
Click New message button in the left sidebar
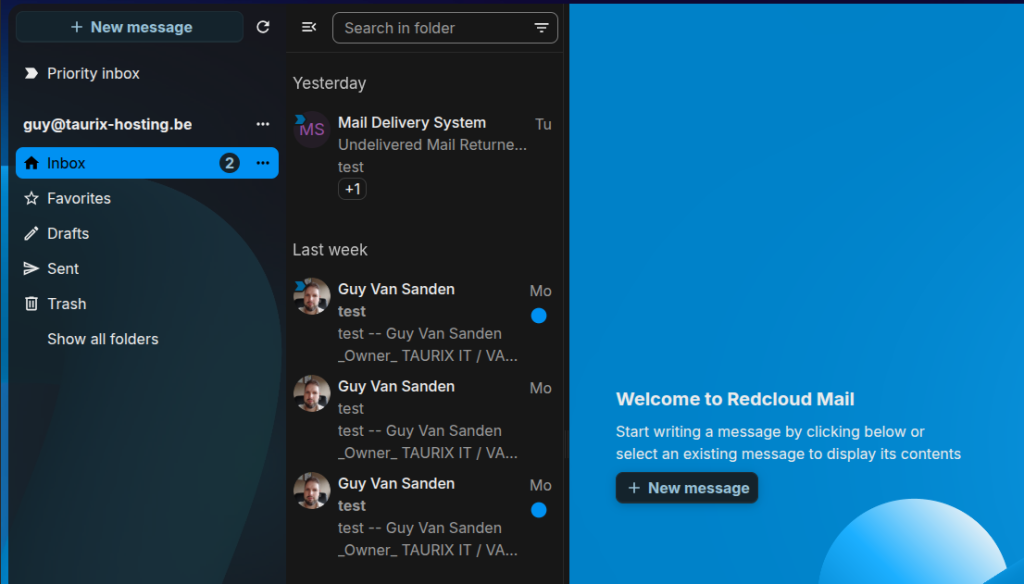coord(130,27)
